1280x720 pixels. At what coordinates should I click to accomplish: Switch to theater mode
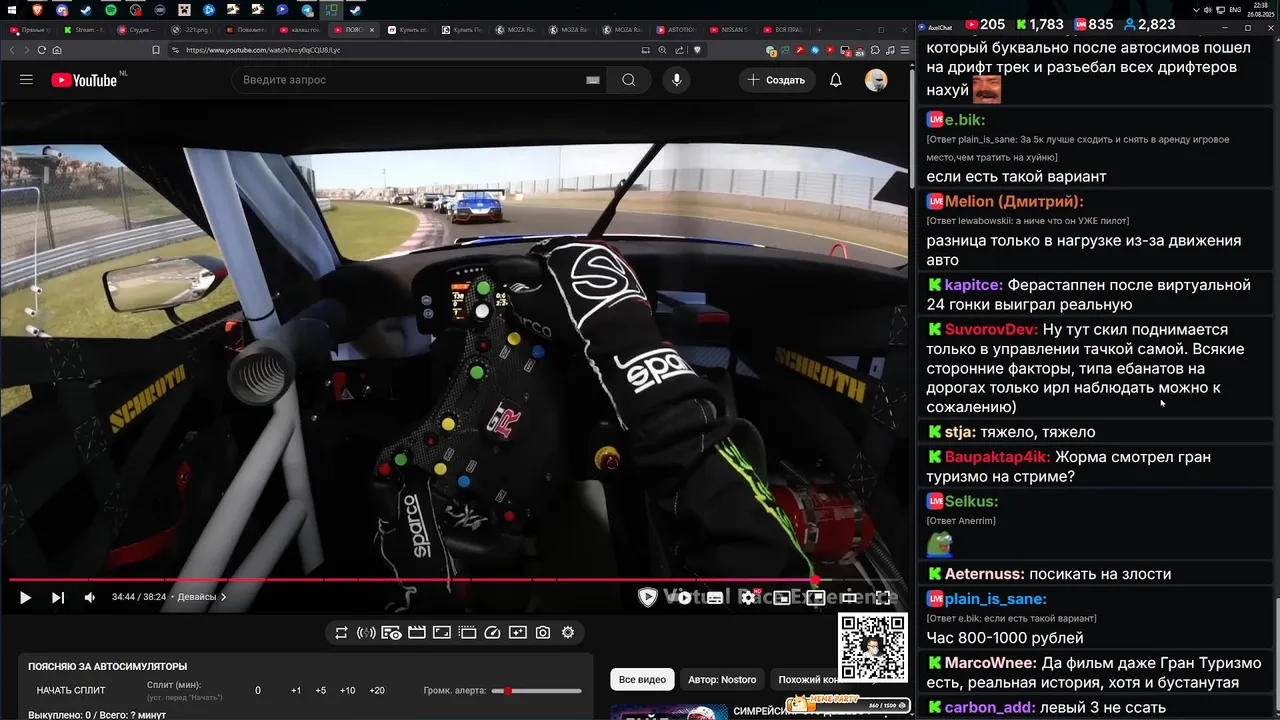[849, 598]
